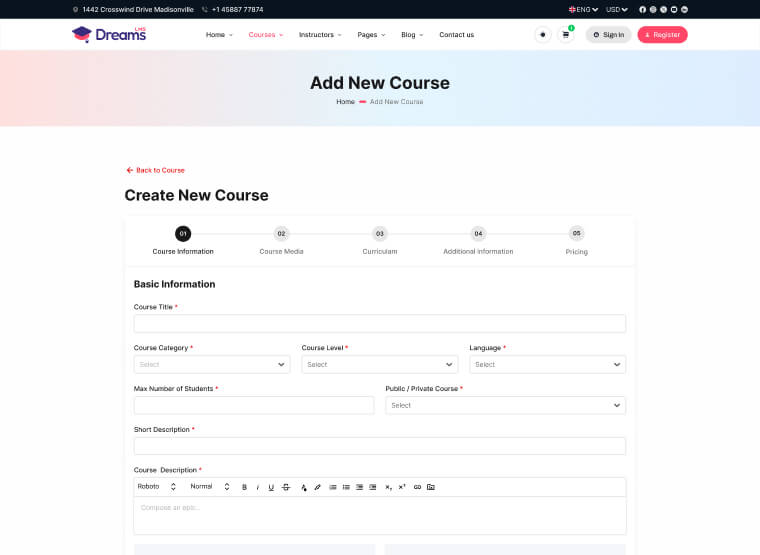
Task: Insert an ordered list in the editor
Action: pyautogui.click(x=333, y=487)
